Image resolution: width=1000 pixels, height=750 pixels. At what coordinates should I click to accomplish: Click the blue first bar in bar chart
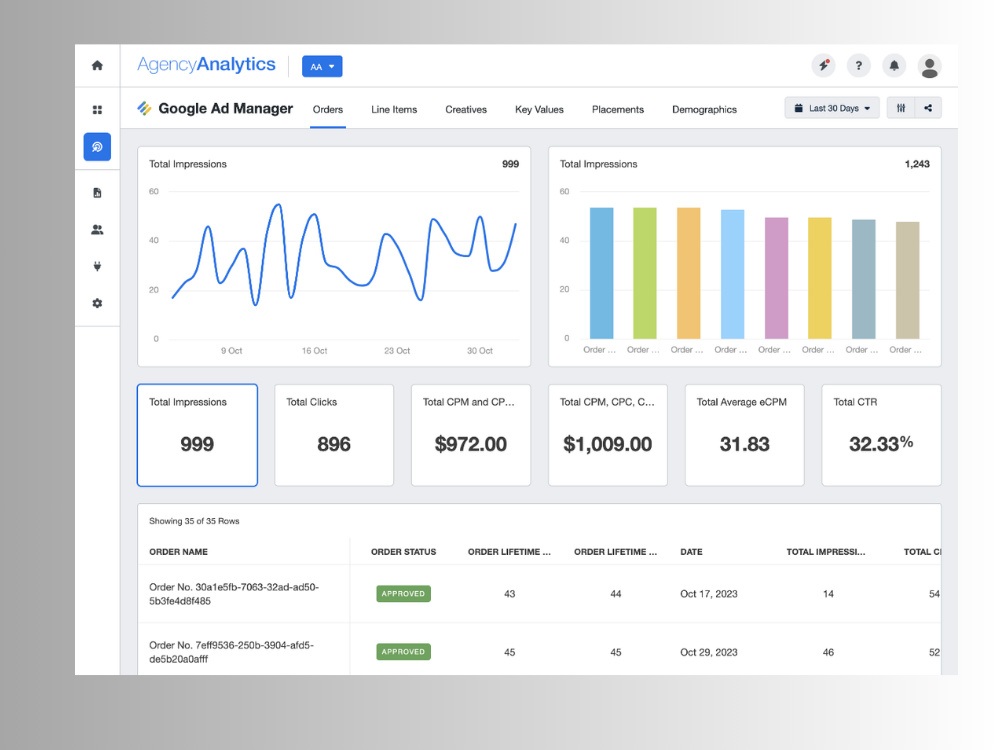click(601, 273)
